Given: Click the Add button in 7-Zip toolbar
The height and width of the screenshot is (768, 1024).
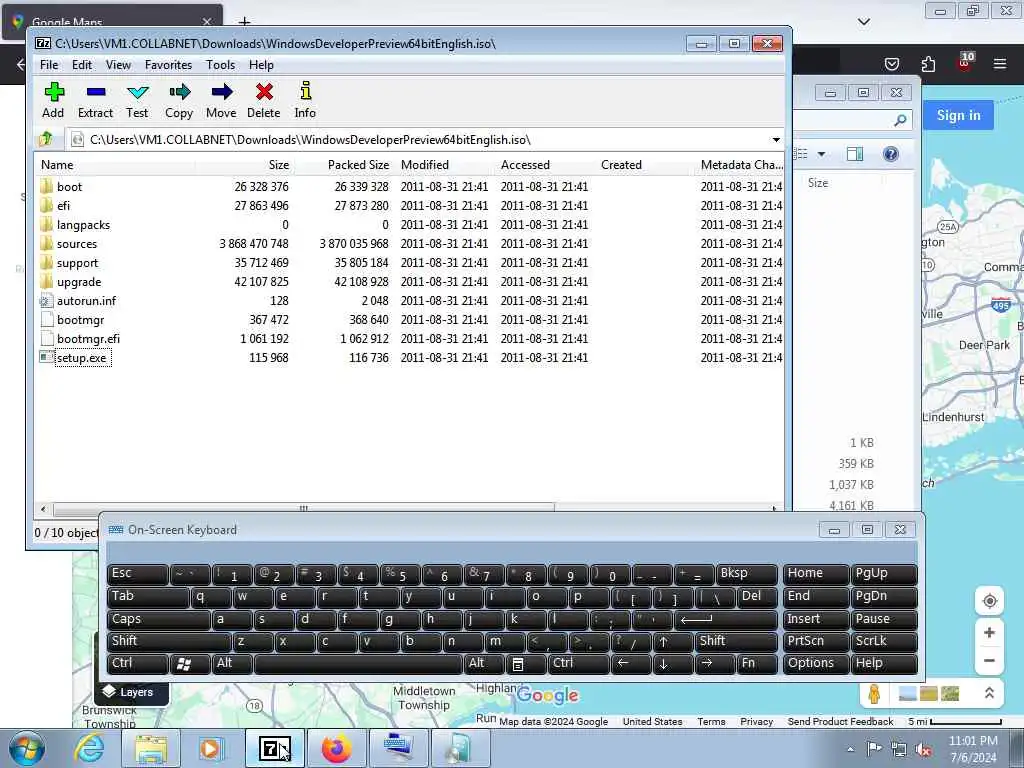Looking at the screenshot, I should 54,100.
